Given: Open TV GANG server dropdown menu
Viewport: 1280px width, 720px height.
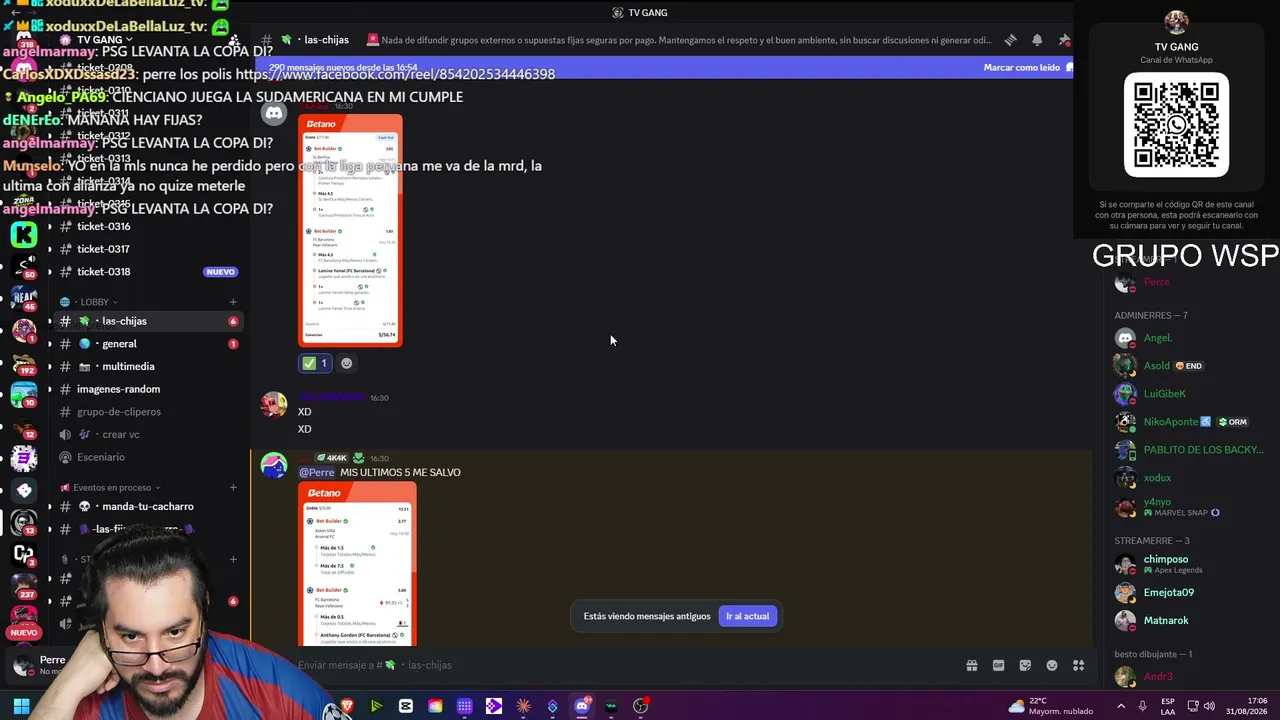Looking at the screenshot, I should point(105,40).
